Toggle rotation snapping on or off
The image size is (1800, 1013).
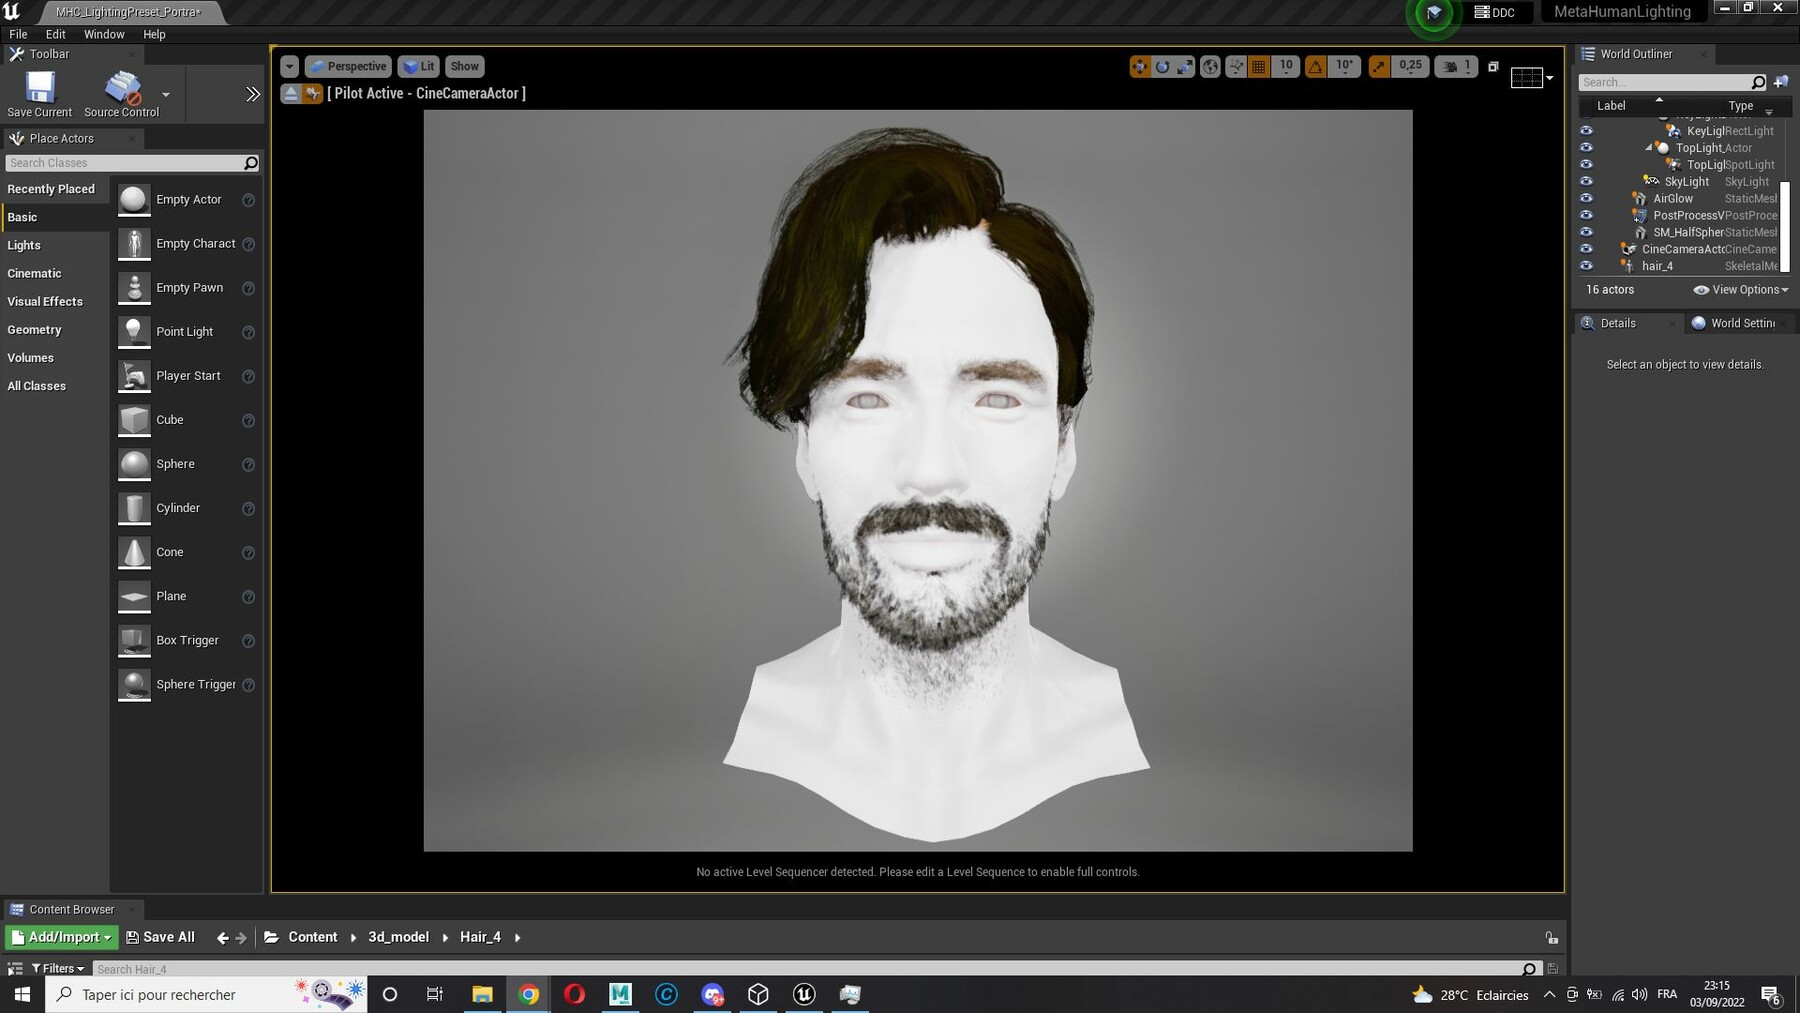(x=1316, y=67)
